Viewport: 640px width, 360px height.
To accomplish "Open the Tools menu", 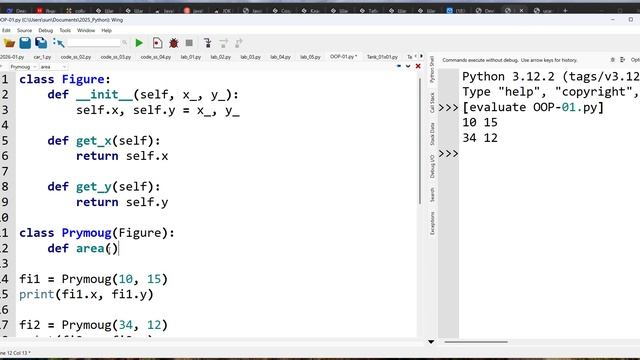I will click(x=65, y=31).
